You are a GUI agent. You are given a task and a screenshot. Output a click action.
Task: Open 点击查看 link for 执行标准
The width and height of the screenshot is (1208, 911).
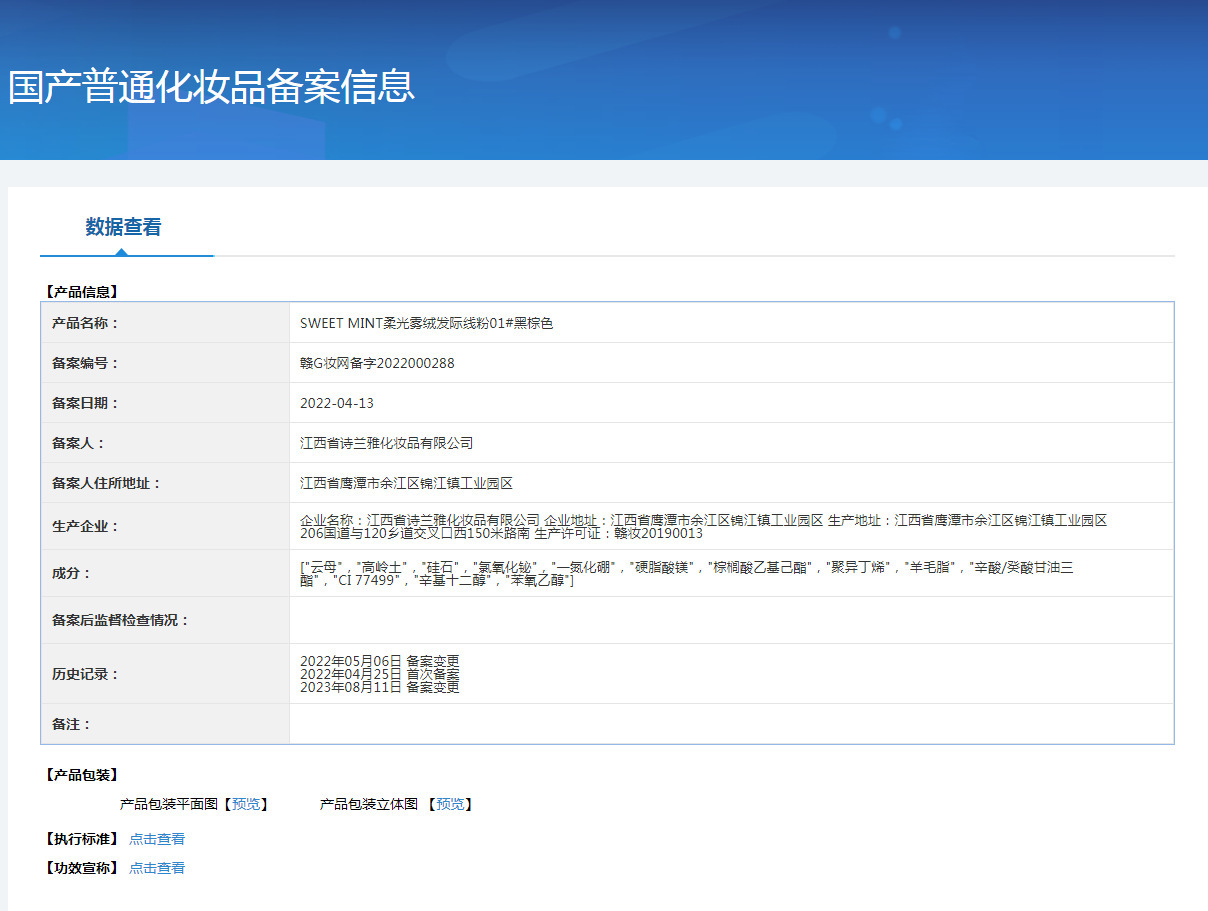157,839
